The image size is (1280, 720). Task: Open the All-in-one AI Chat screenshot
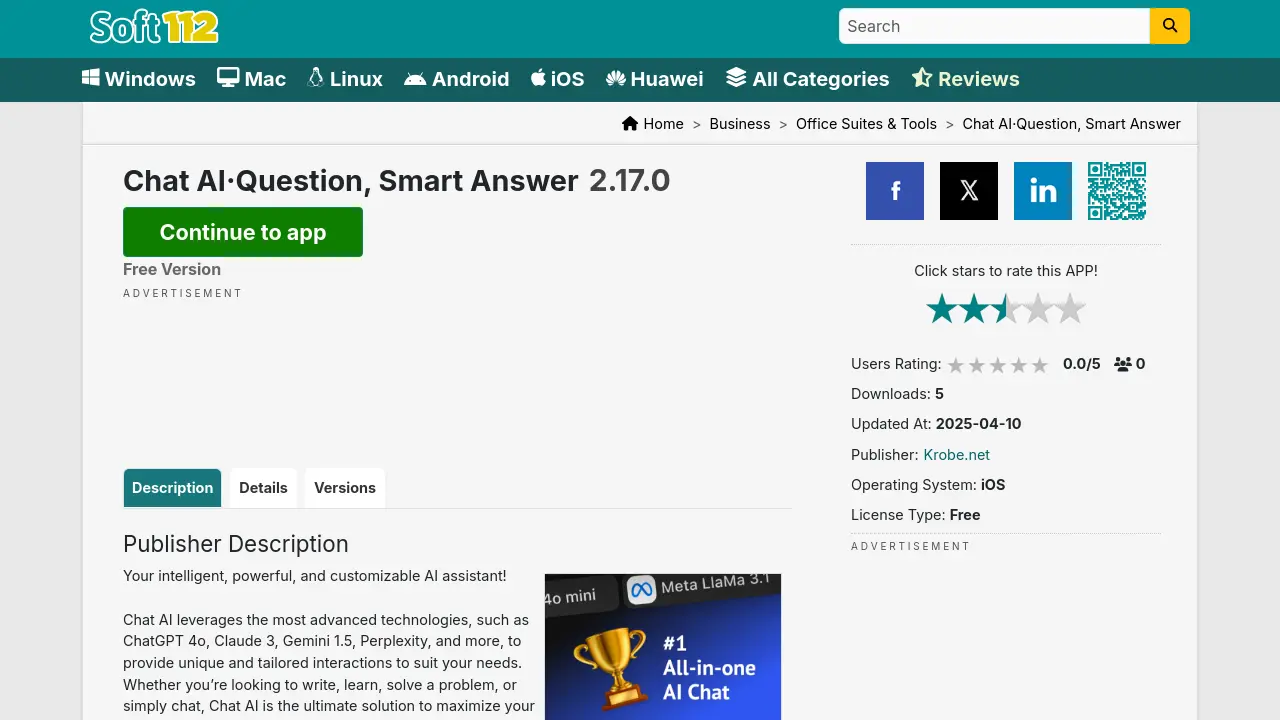pos(663,647)
